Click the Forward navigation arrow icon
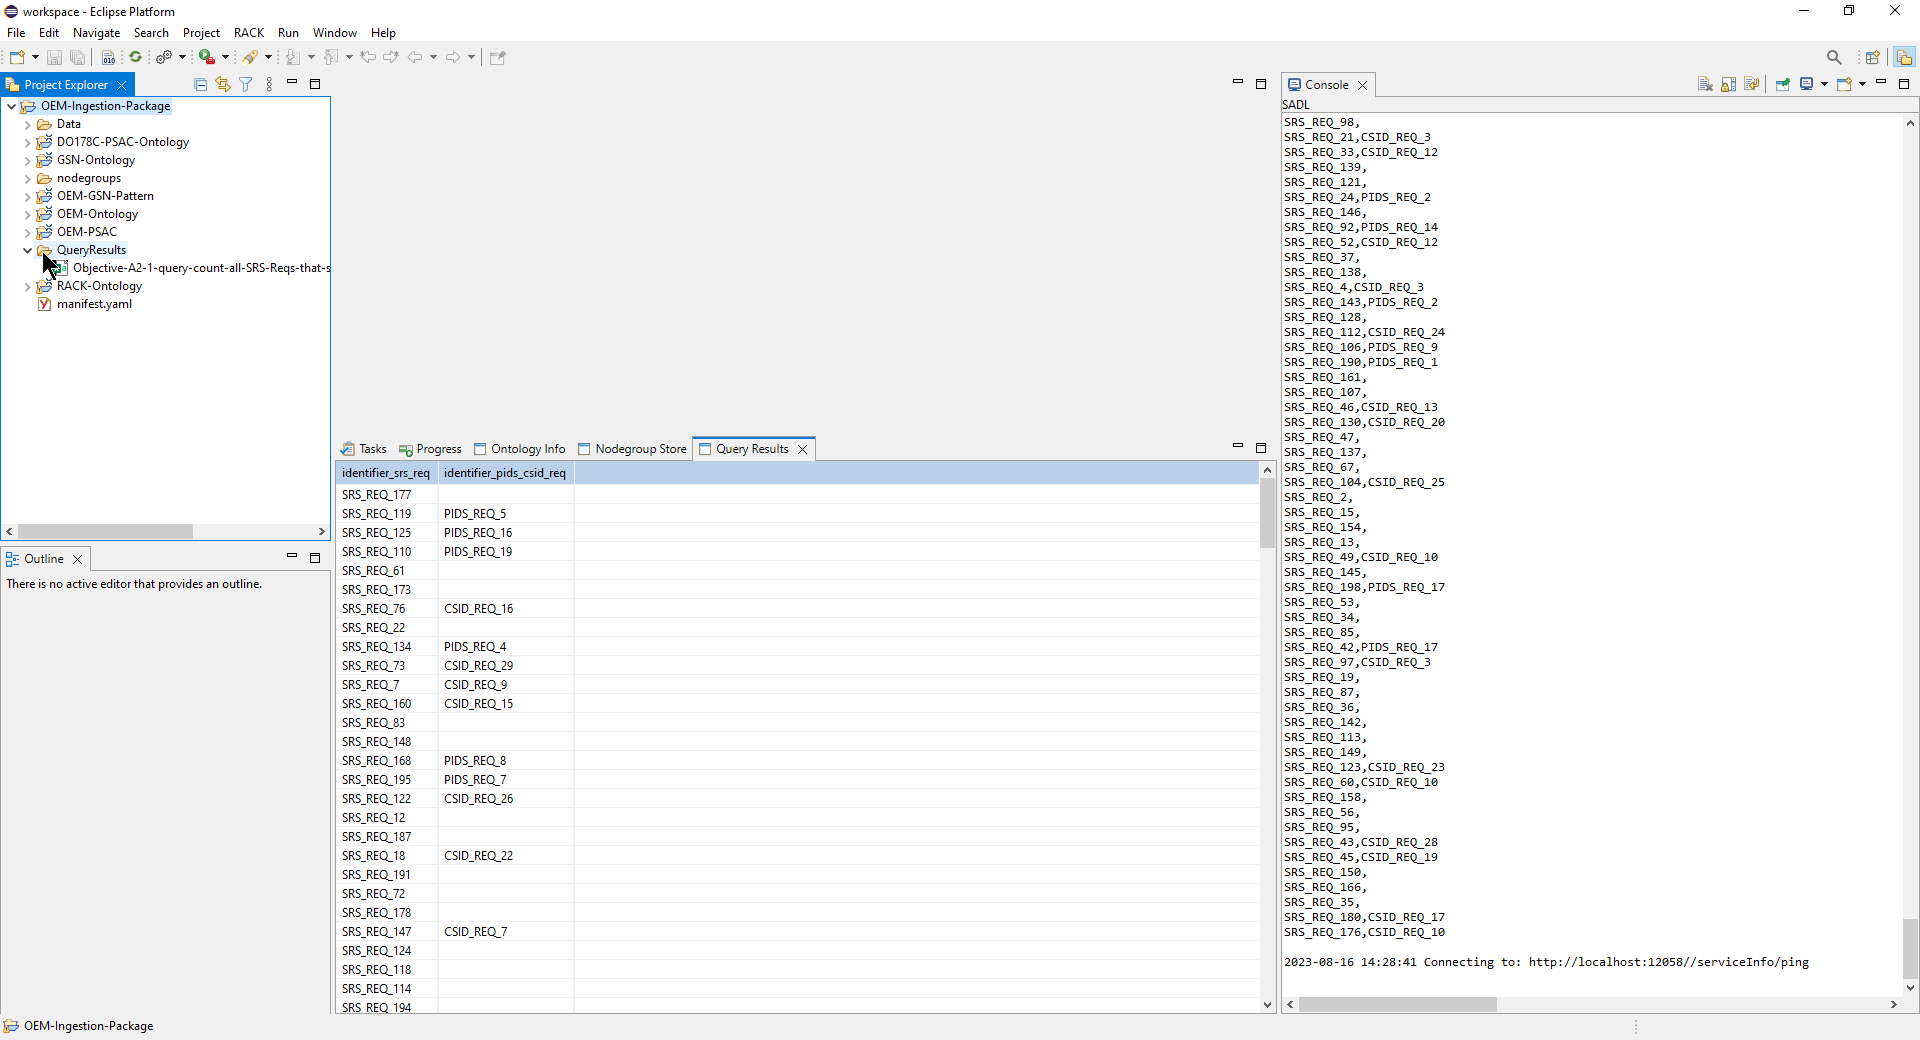1920x1040 pixels. [x=453, y=57]
